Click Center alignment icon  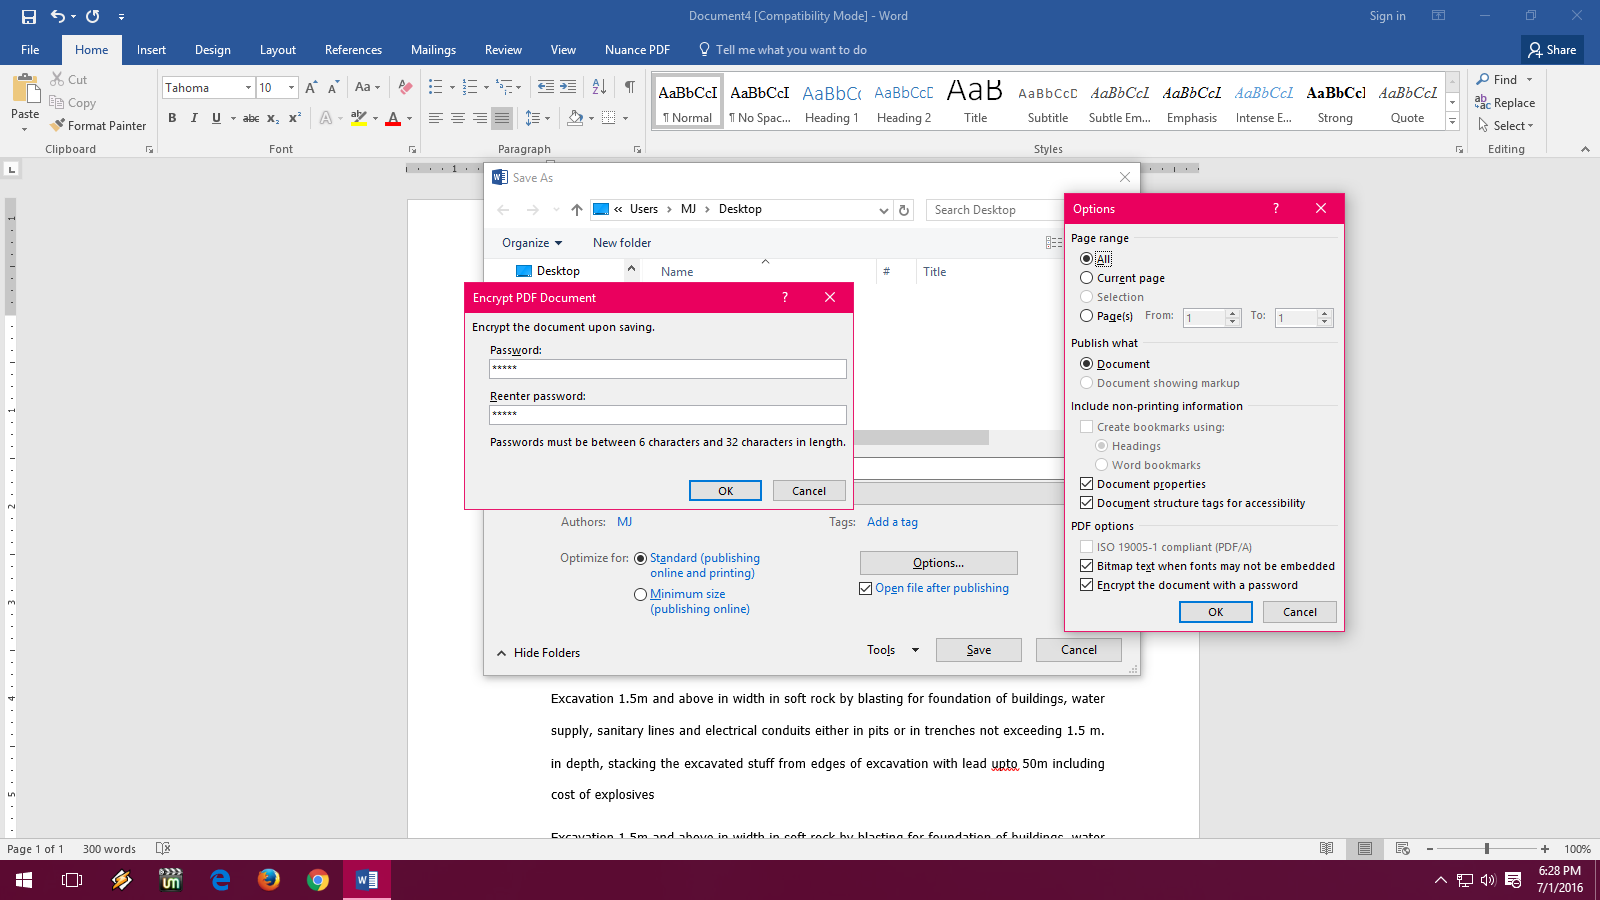click(458, 118)
